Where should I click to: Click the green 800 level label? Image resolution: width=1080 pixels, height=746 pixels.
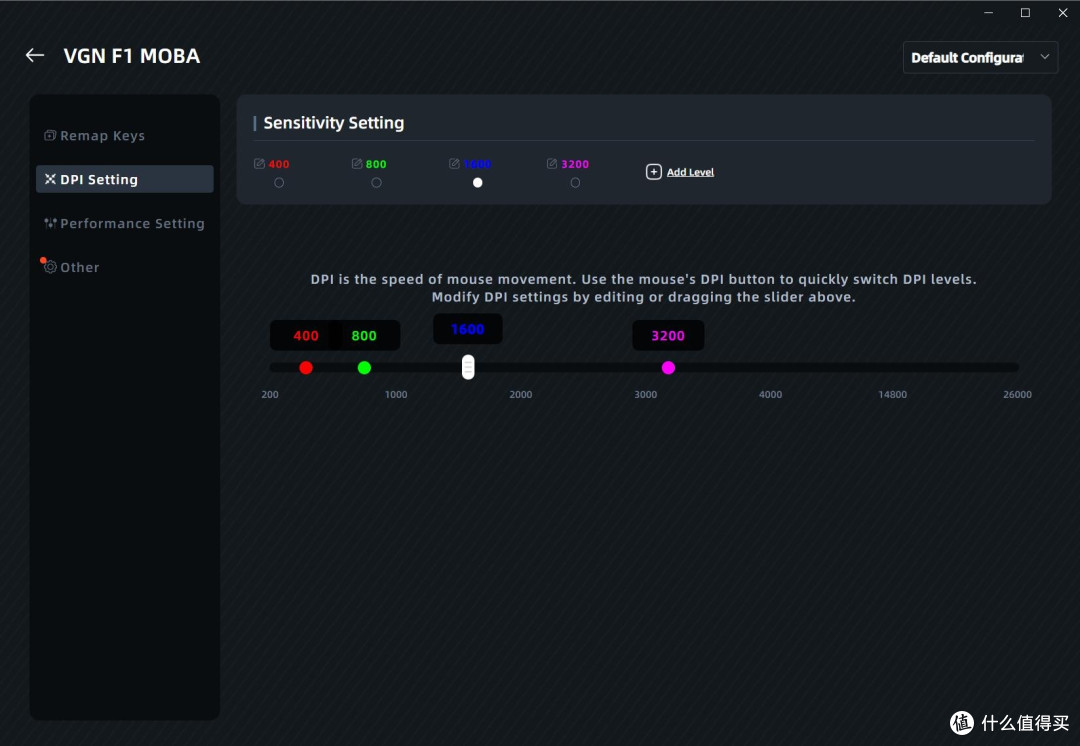(376, 164)
